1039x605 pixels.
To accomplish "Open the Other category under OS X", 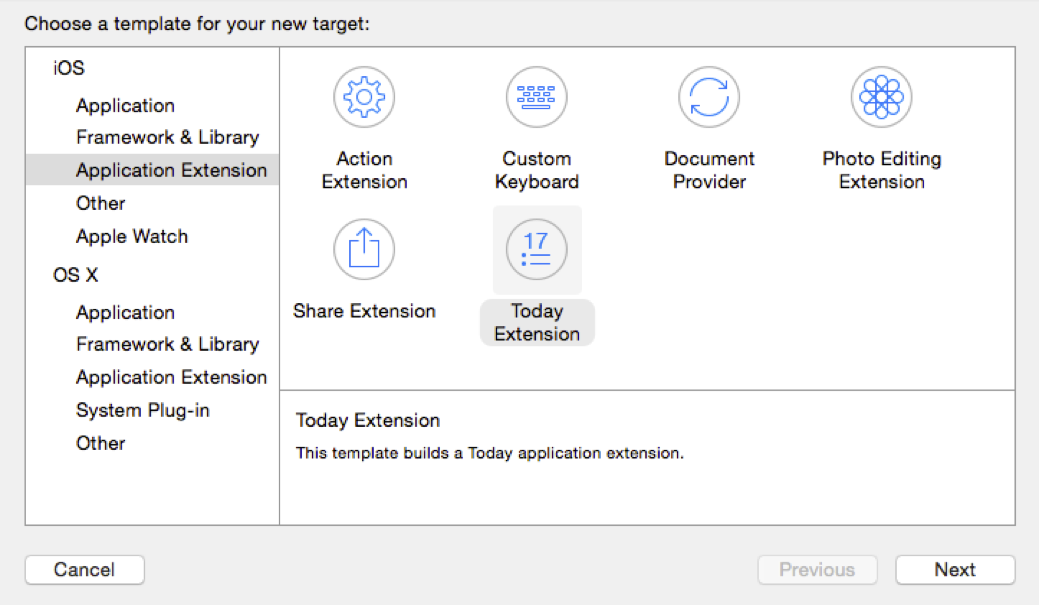I will (x=101, y=444).
